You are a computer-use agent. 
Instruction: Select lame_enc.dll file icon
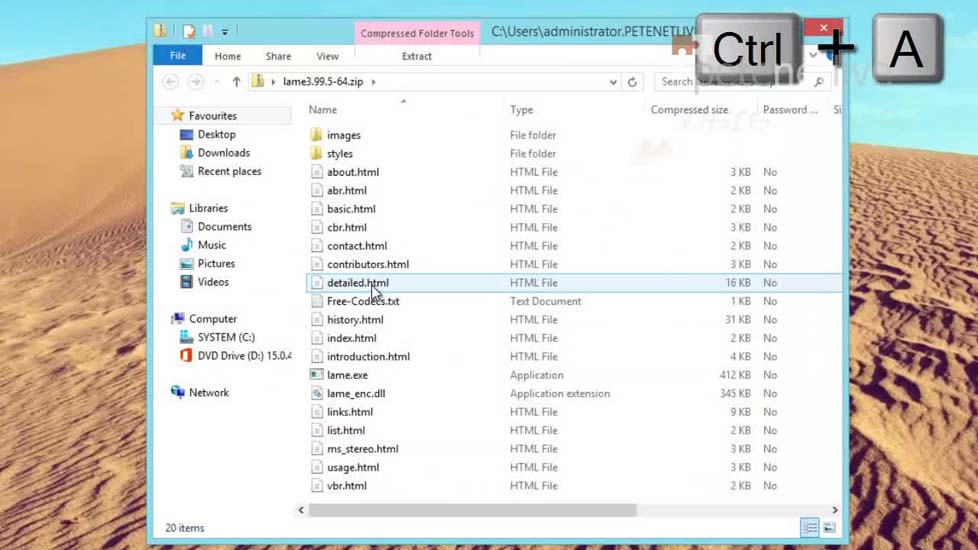[x=317, y=393]
